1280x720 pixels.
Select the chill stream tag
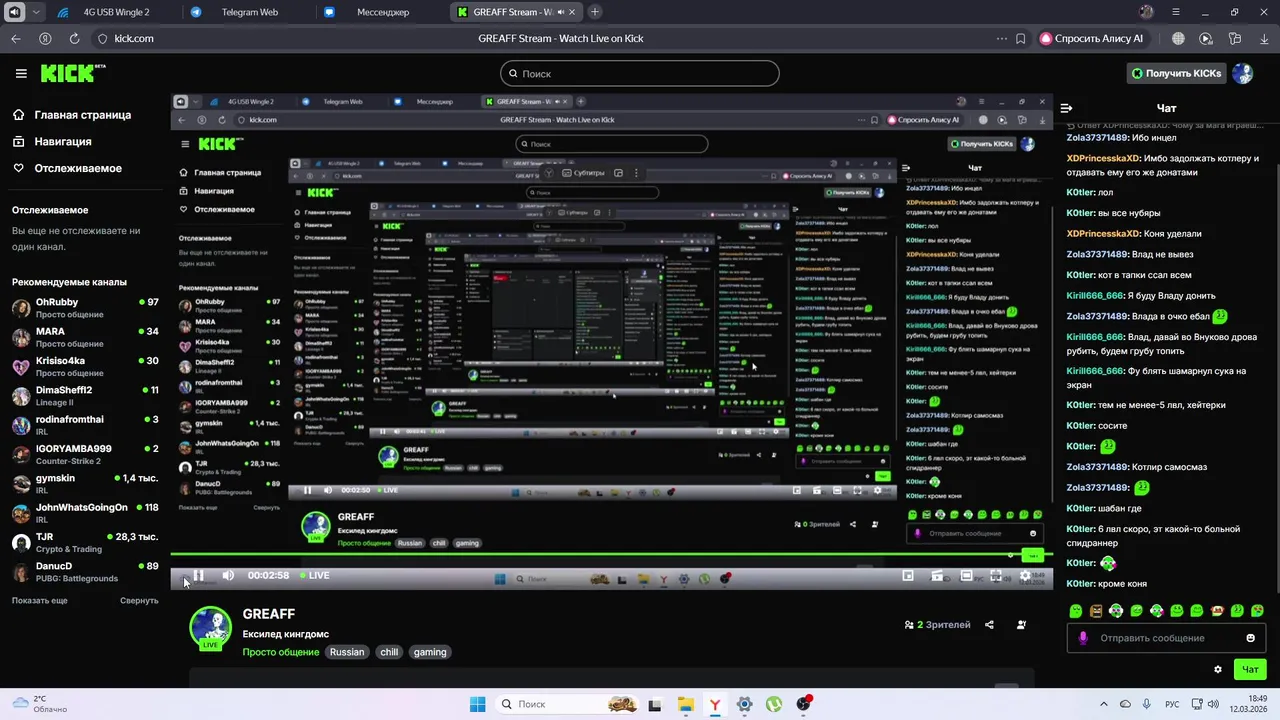coord(389,652)
